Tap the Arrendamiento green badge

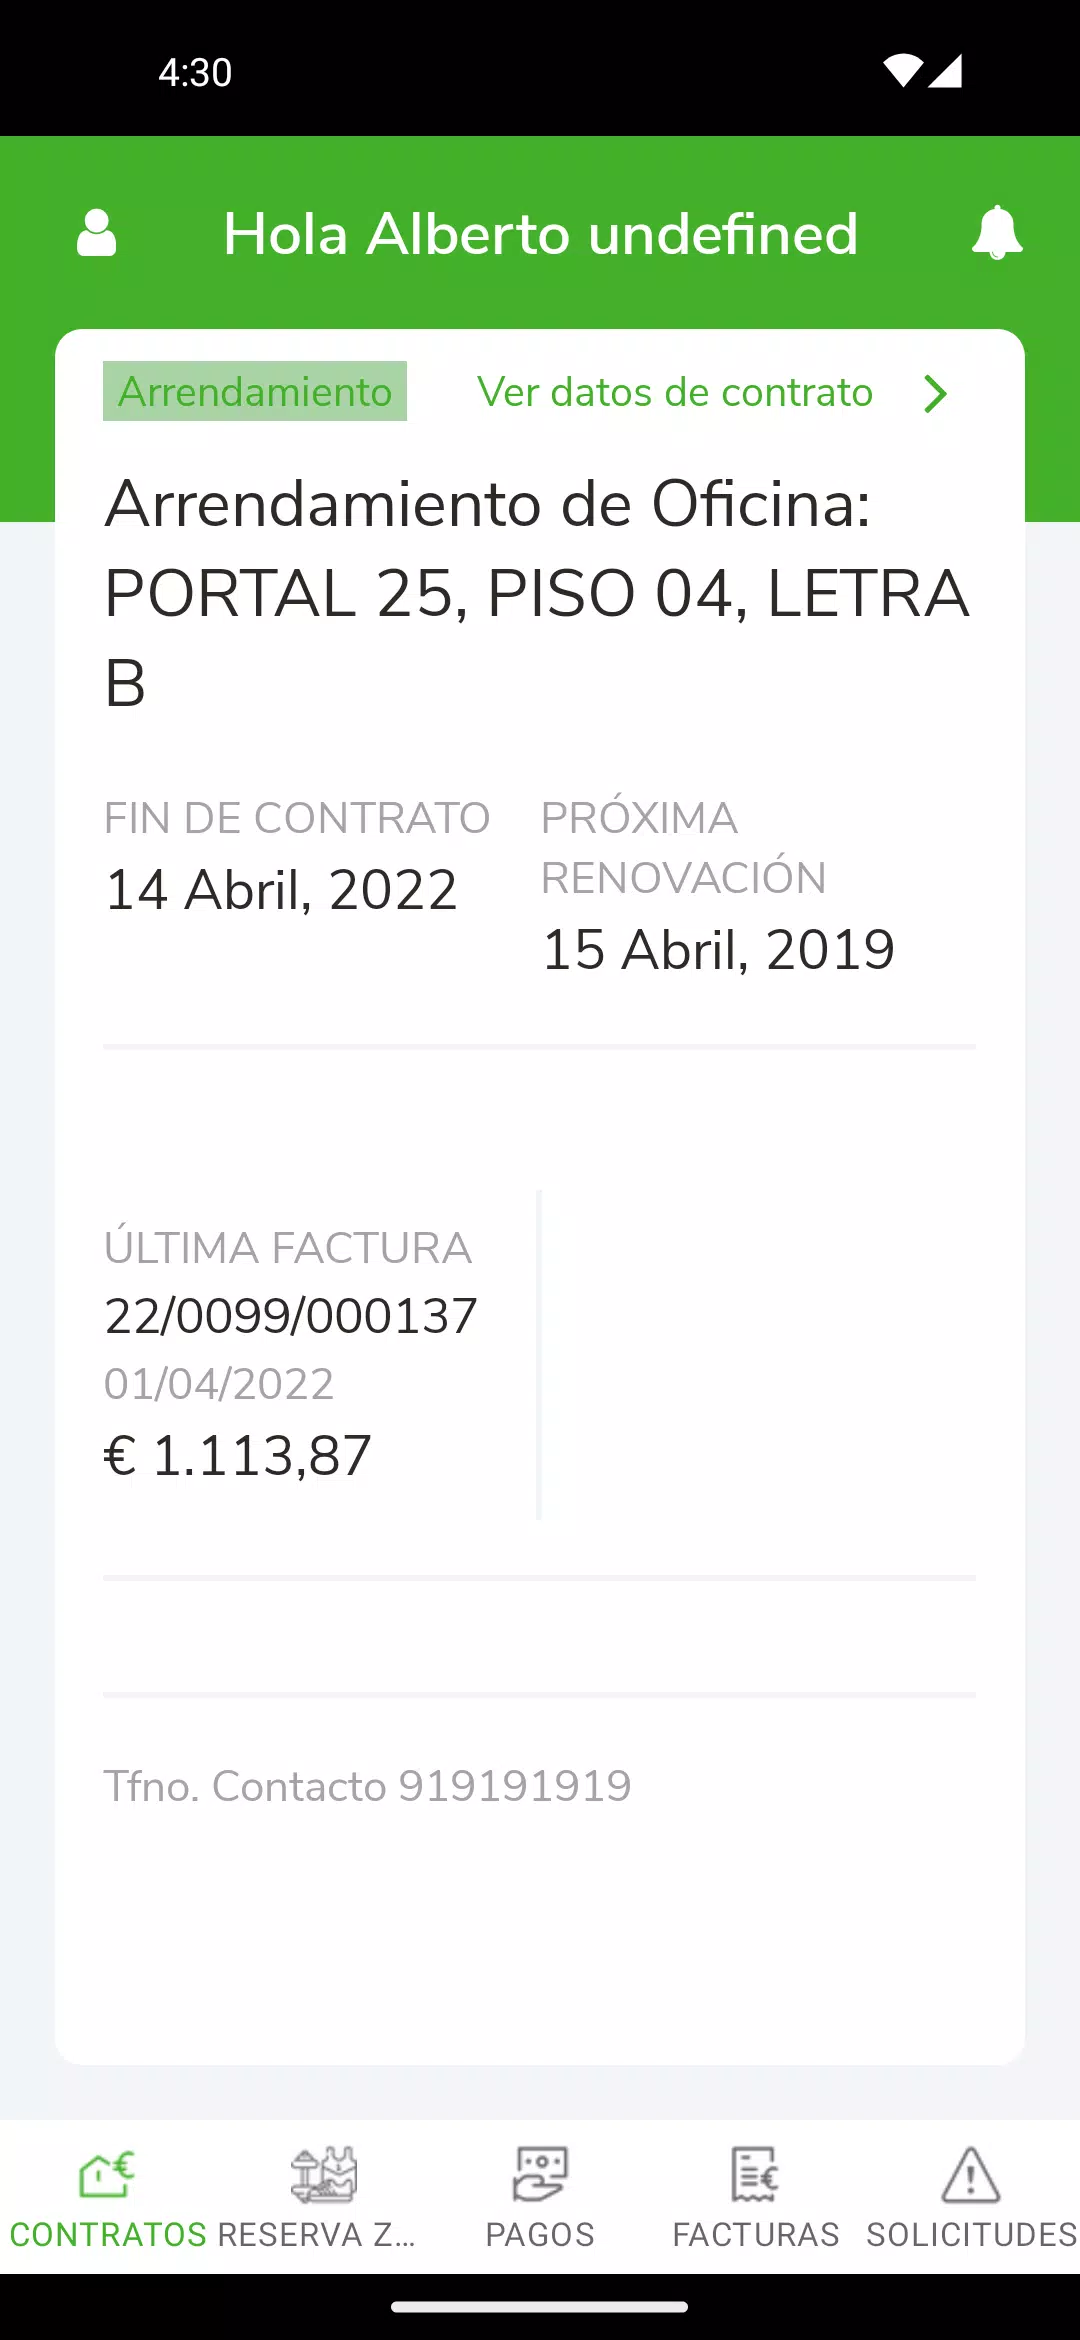(255, 391)
